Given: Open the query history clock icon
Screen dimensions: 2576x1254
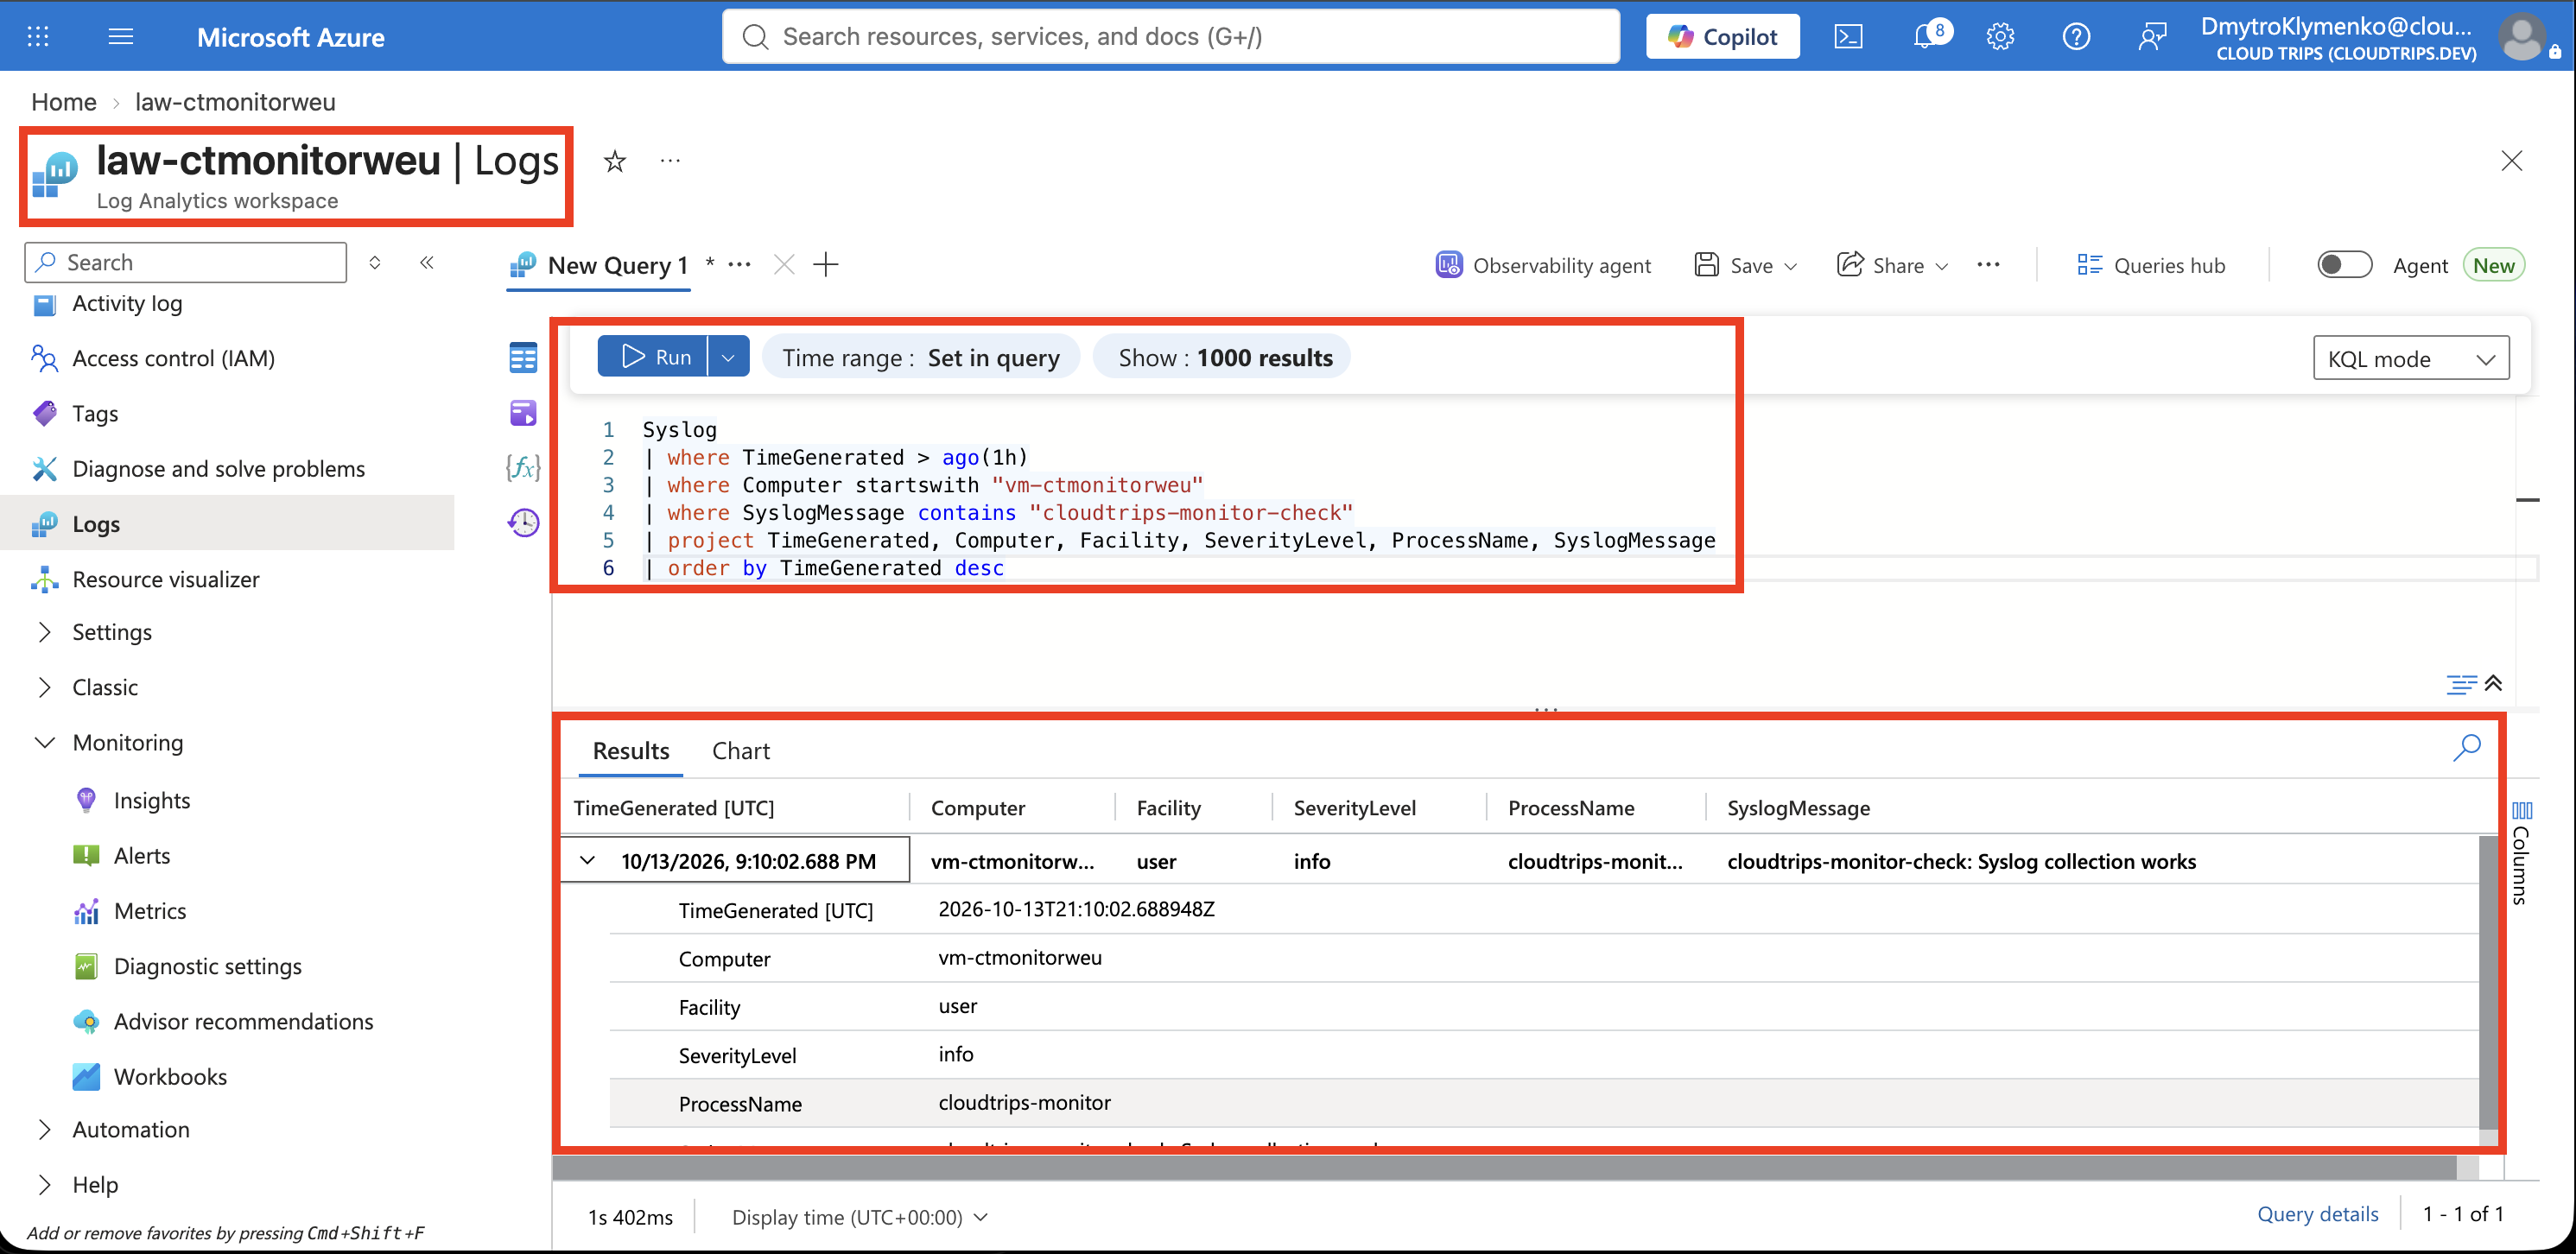Looking at the screenshot, I should tap(523, 522).
